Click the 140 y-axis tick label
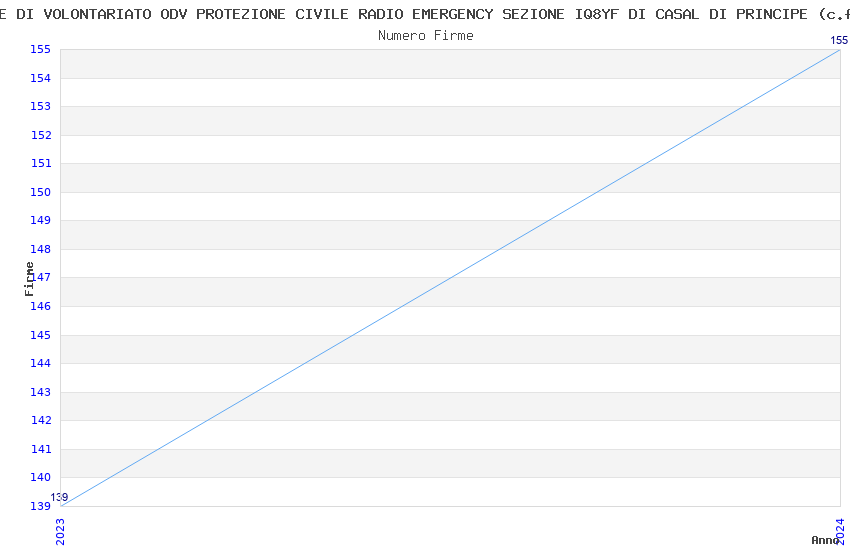 point(41,477)
